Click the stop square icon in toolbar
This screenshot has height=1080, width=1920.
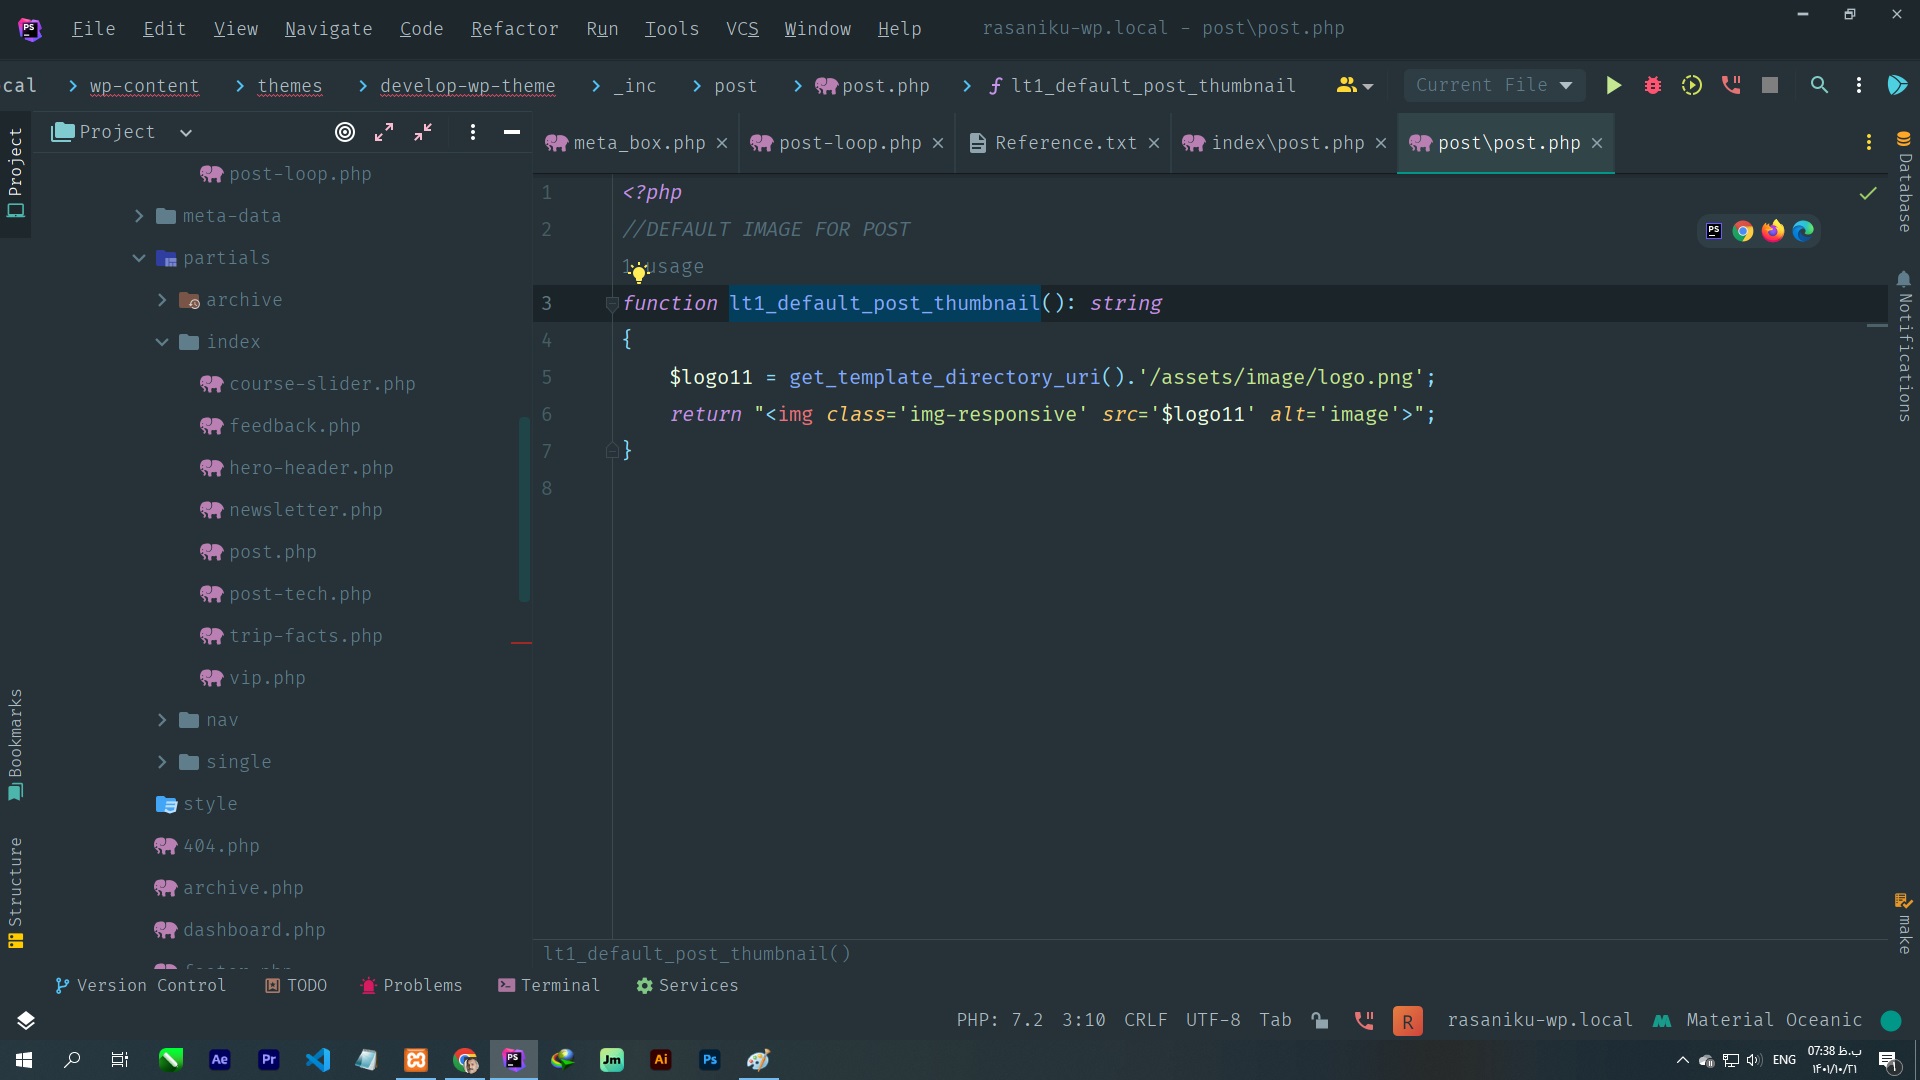[x=1770, y=86]
